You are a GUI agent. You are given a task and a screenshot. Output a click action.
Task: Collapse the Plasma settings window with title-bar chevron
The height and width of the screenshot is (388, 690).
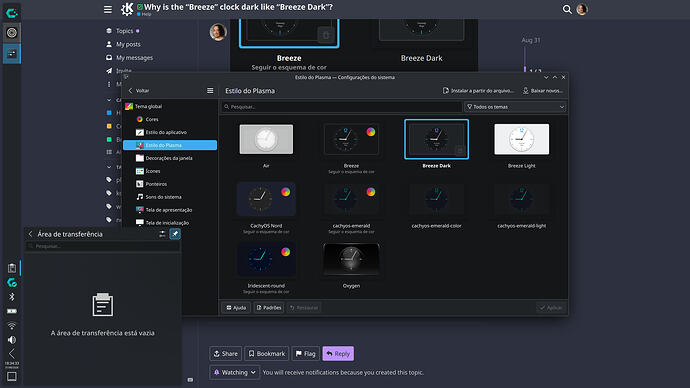pyautogui.click(x=546, y=77)
